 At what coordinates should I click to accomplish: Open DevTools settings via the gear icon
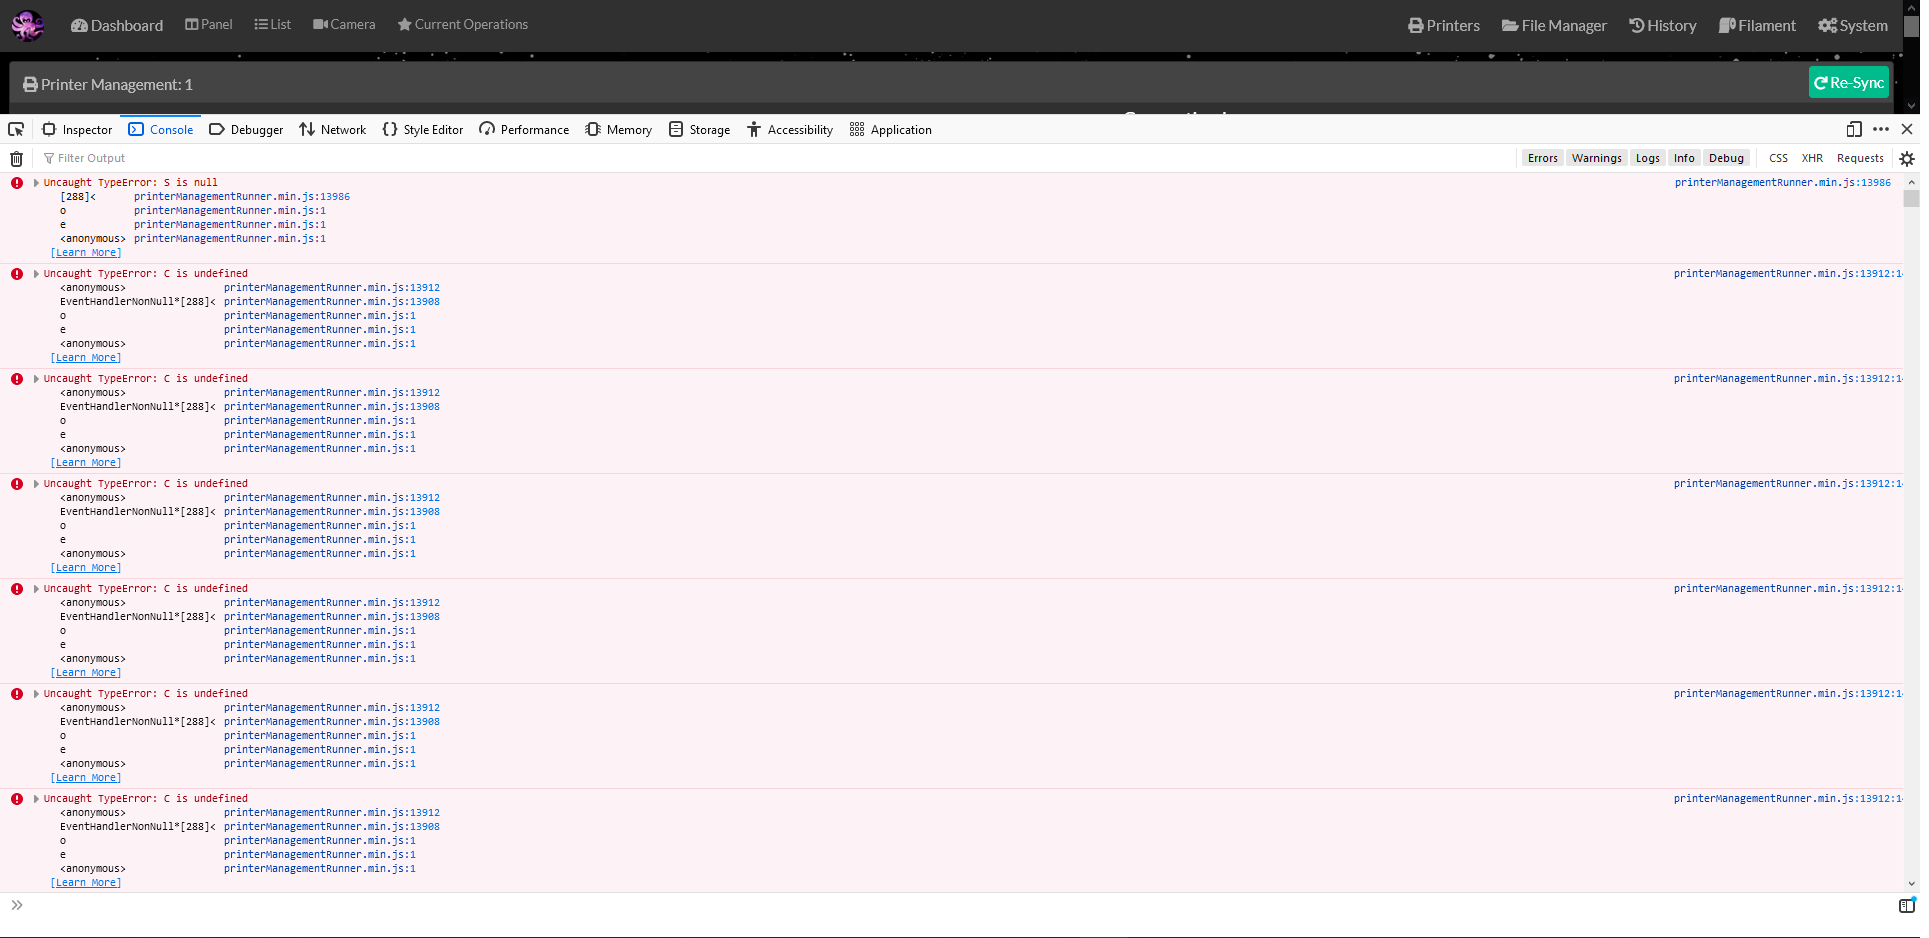click(1906, 158)
